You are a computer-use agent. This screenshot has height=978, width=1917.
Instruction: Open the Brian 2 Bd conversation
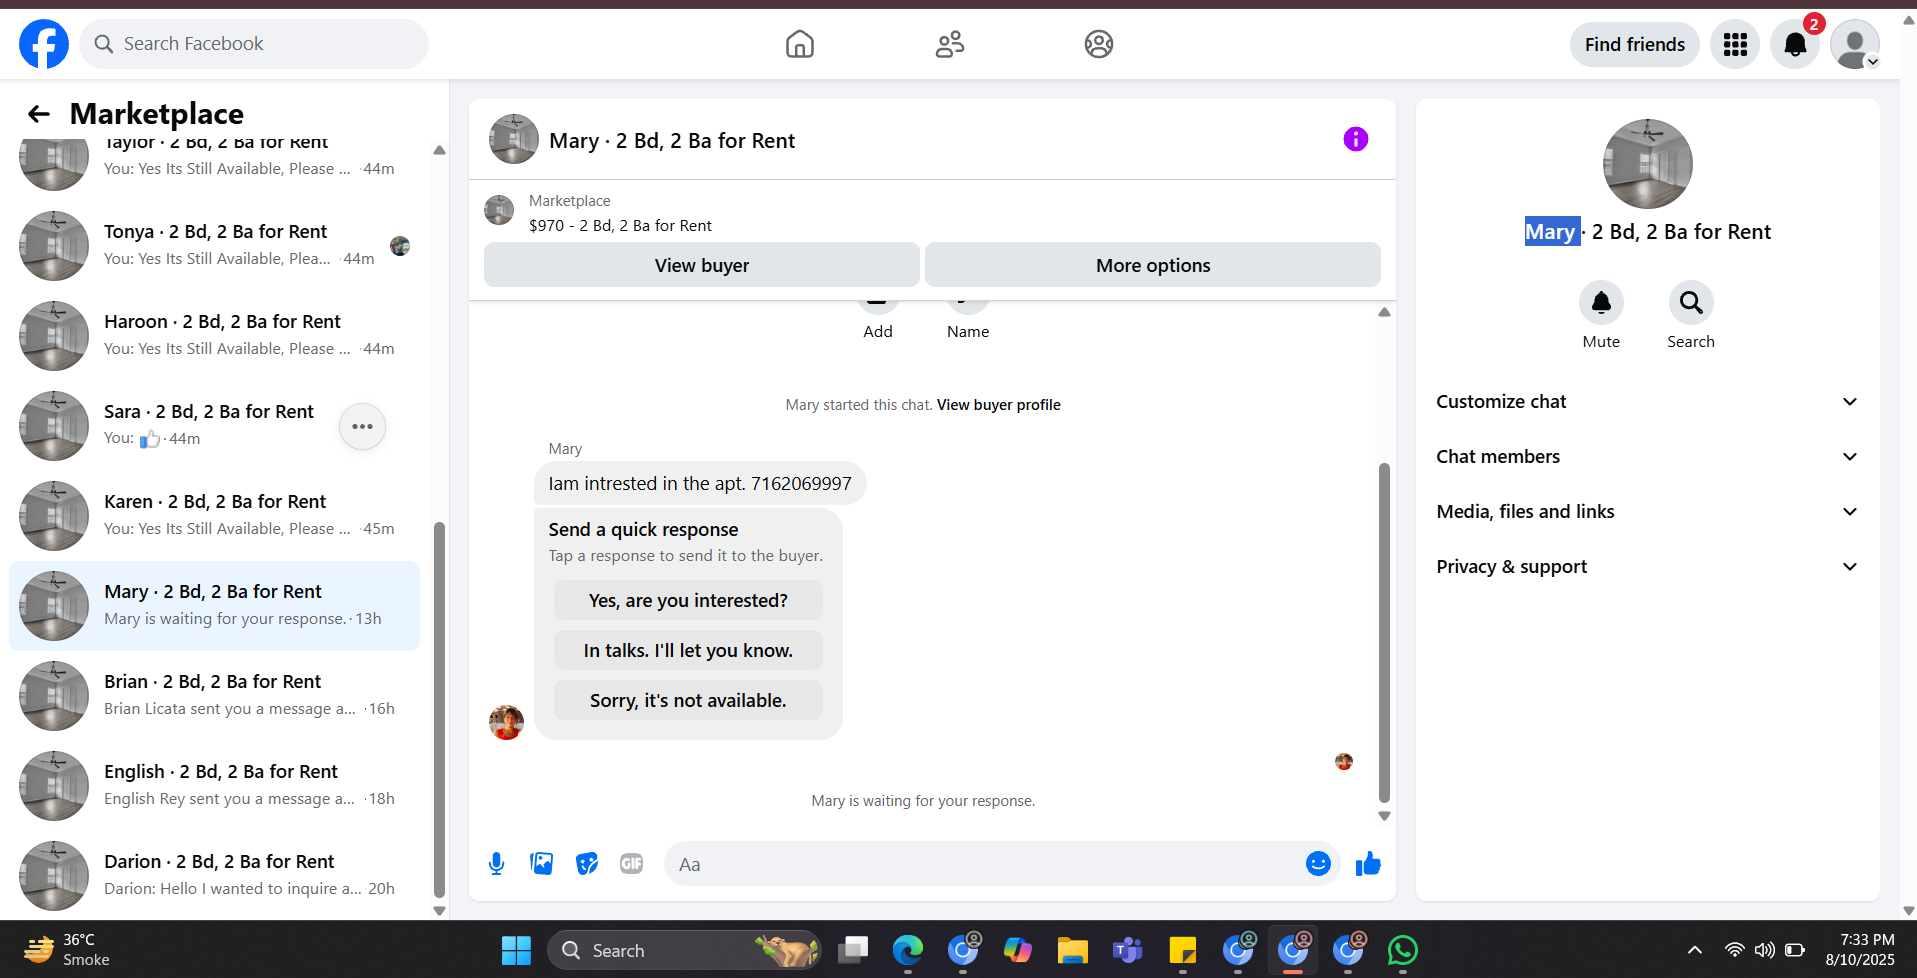[x=215, y=696]
